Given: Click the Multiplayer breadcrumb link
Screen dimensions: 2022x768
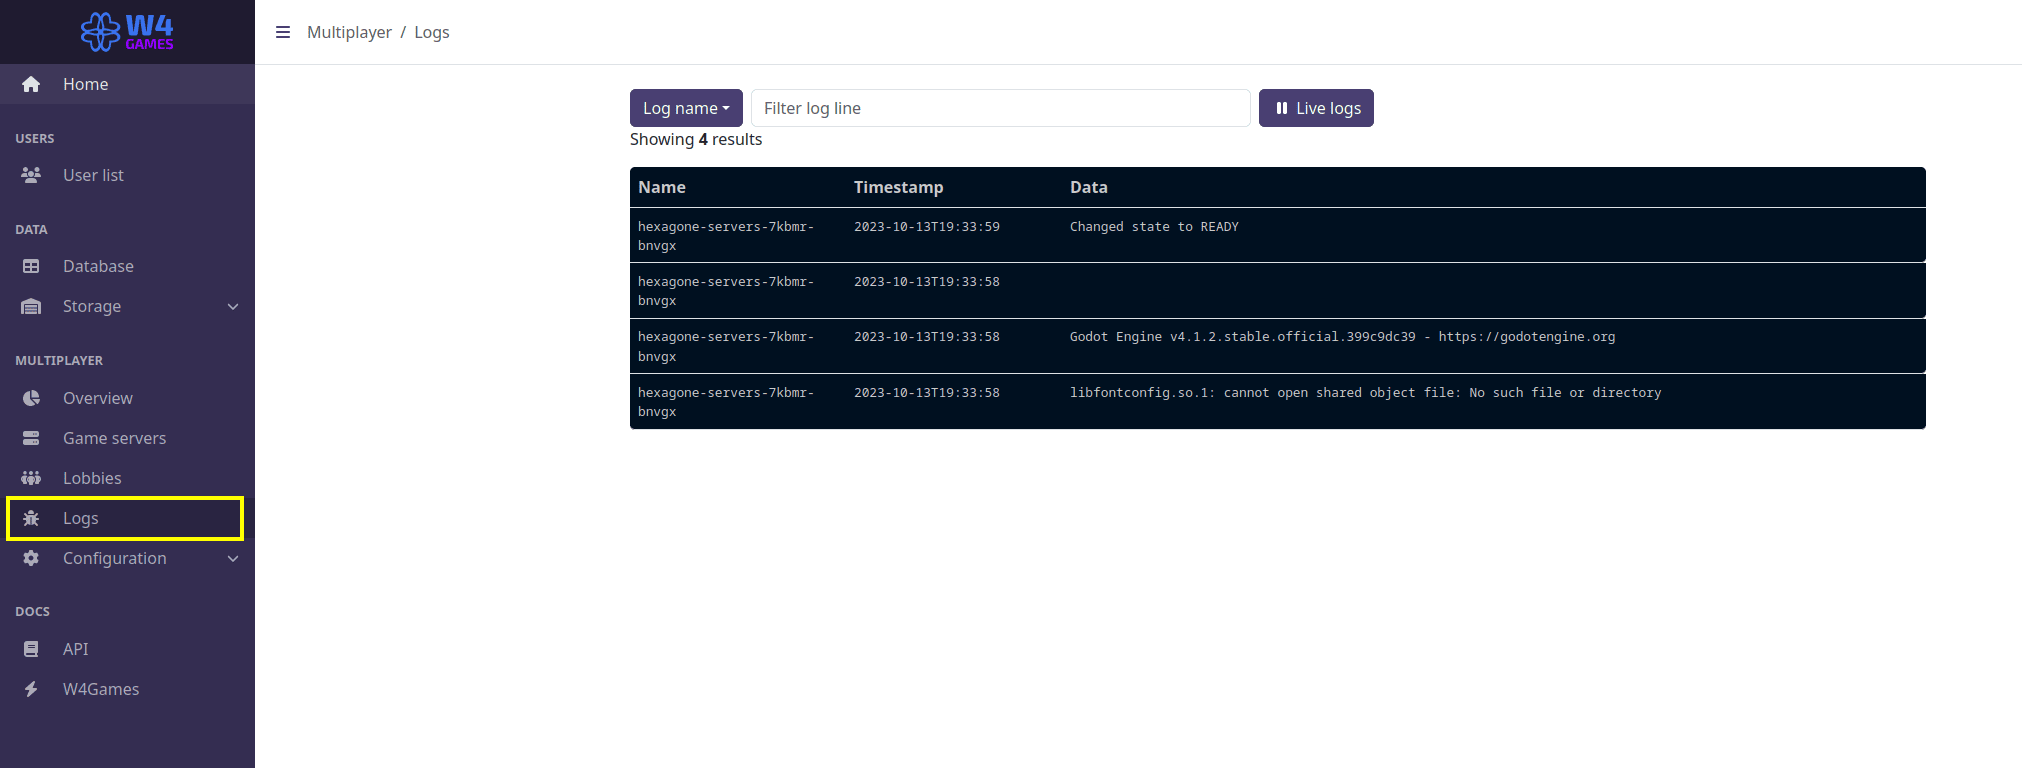Looking at the screenshot, I should pos(349,32).
